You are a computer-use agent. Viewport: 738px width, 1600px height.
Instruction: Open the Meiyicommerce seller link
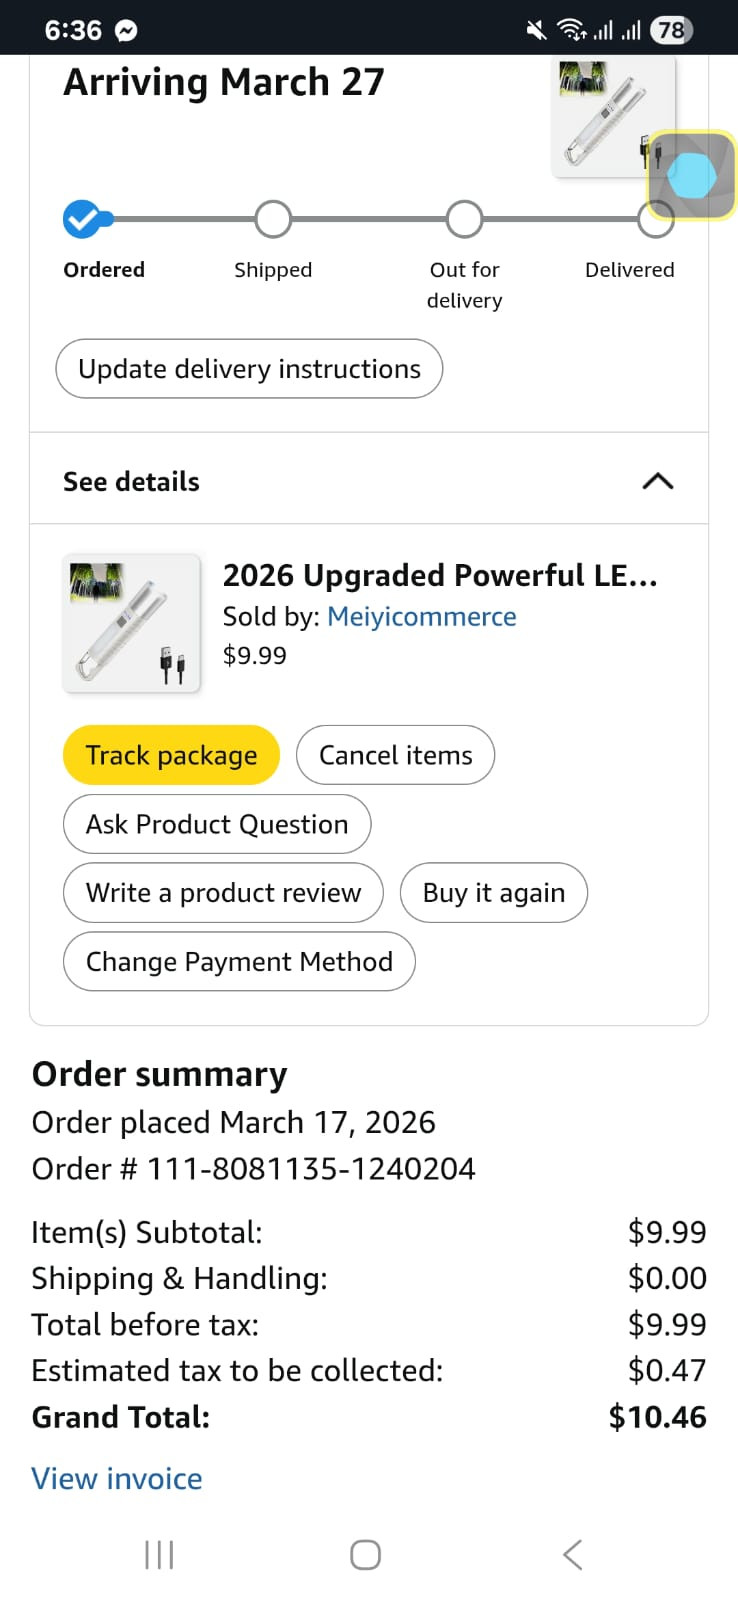[422, 616]
